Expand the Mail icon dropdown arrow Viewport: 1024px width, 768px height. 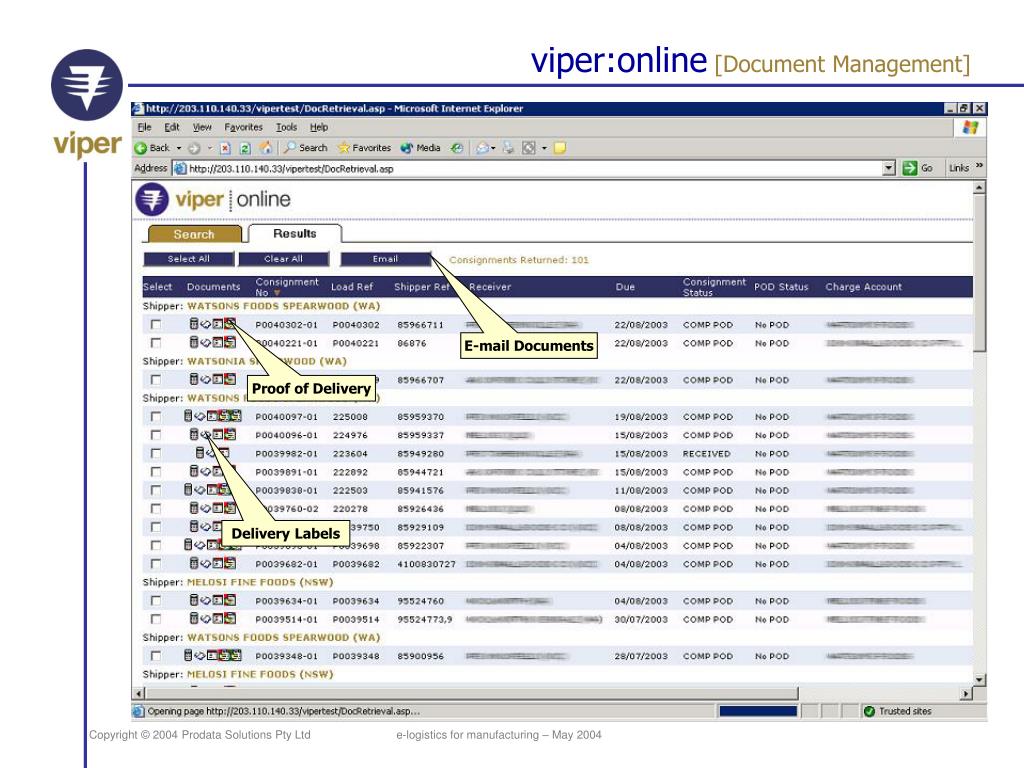tap(493, 148)
